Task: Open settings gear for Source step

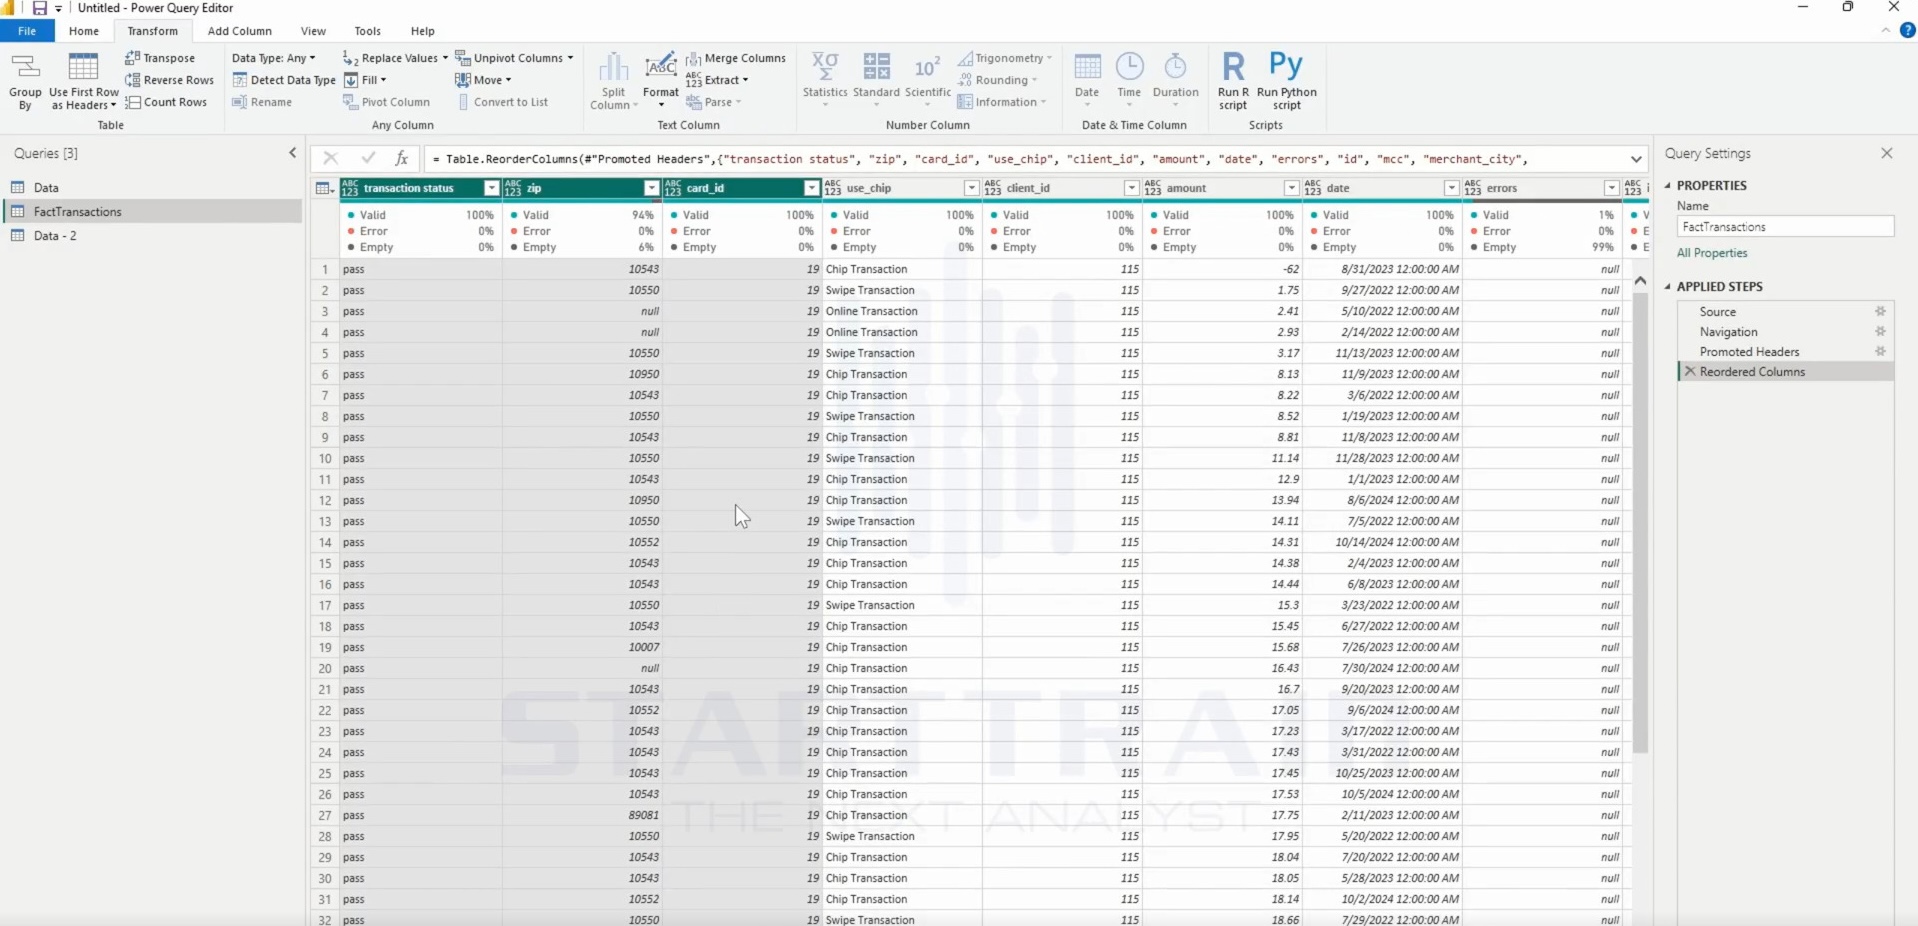Action: pyautogui.click(x=1880, y=312)
